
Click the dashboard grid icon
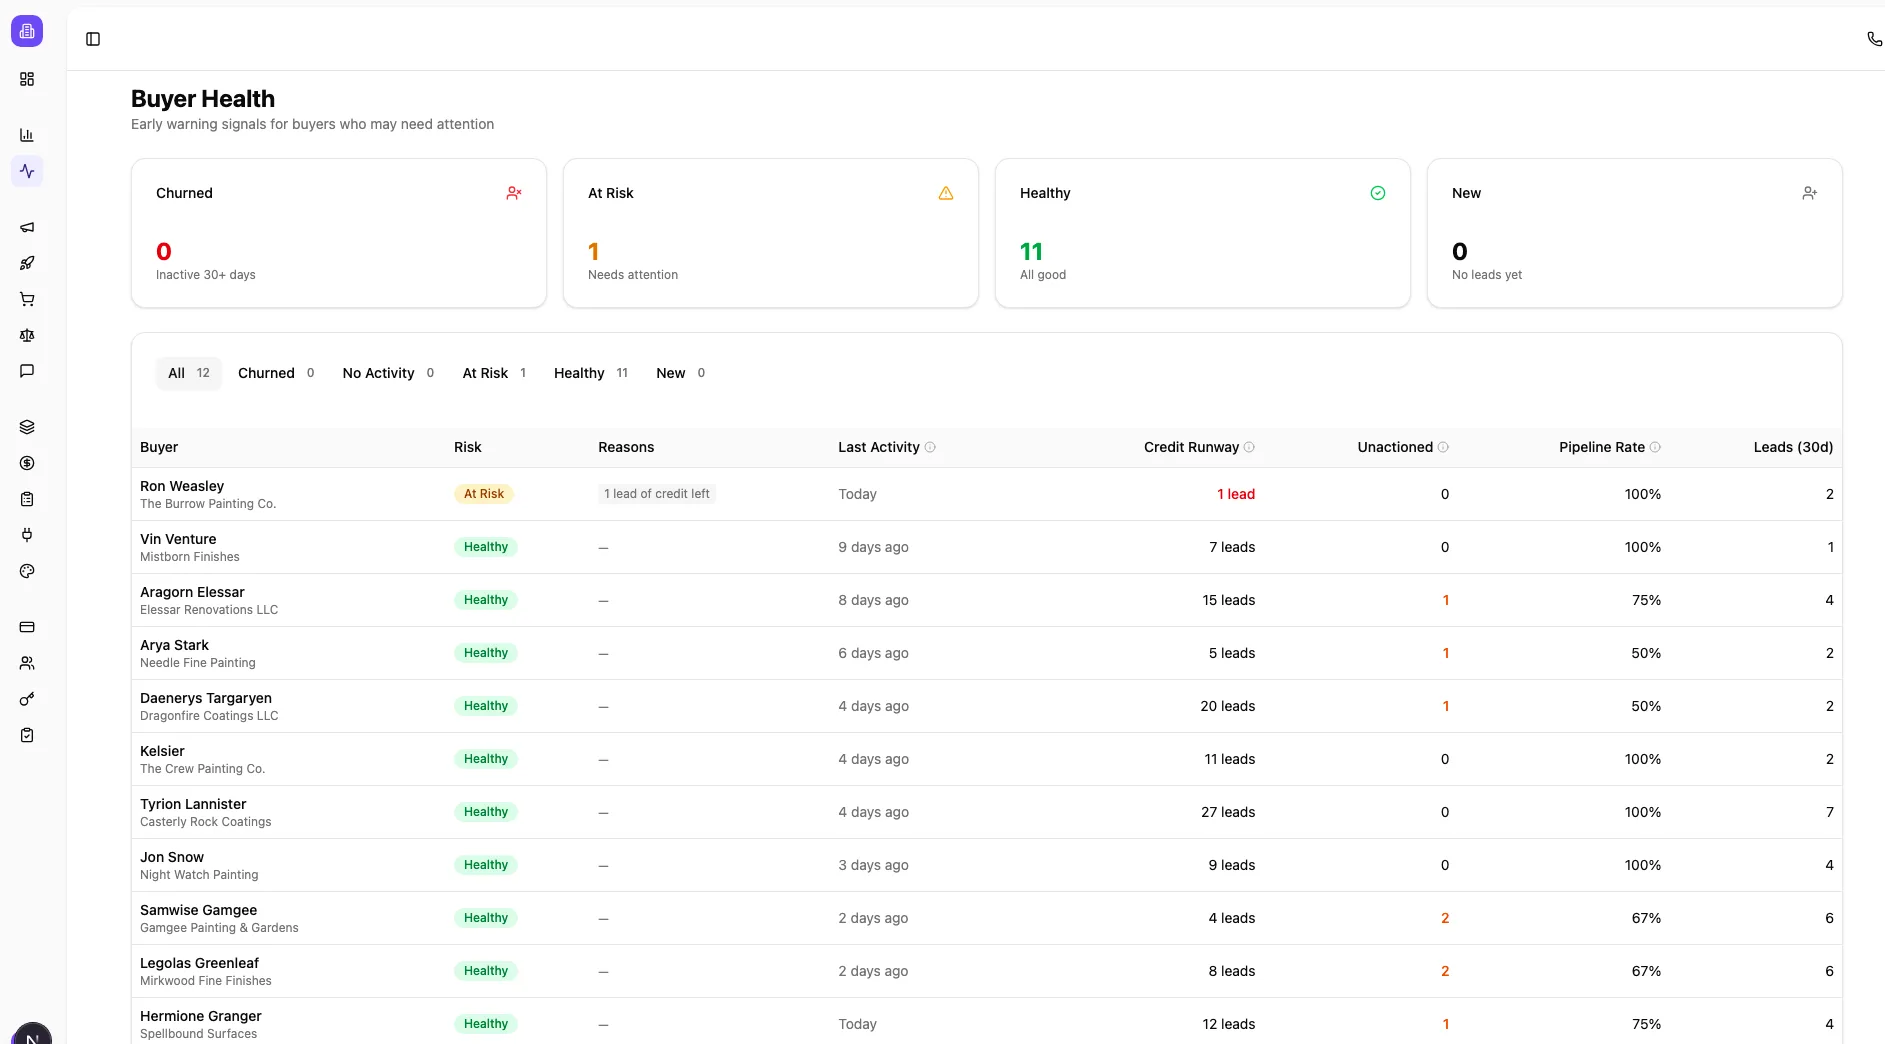(x=27, y=80)
